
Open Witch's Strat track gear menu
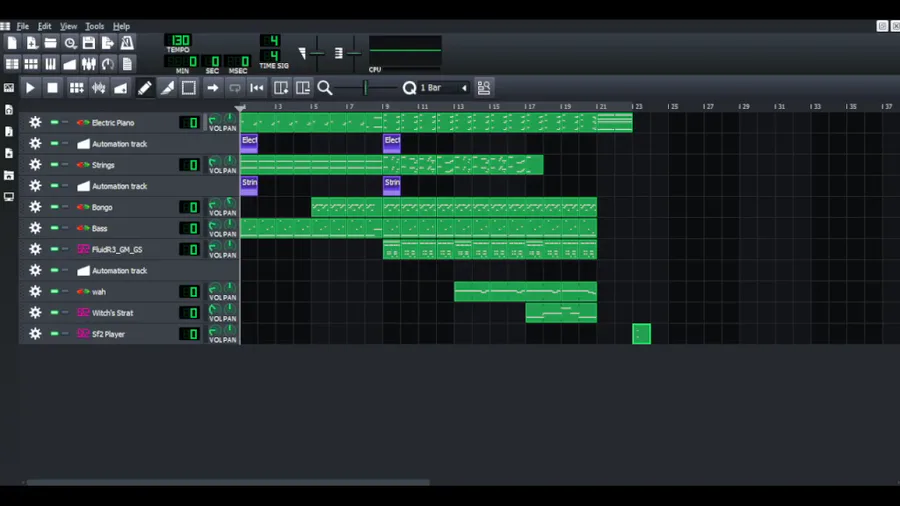point(35,313)
